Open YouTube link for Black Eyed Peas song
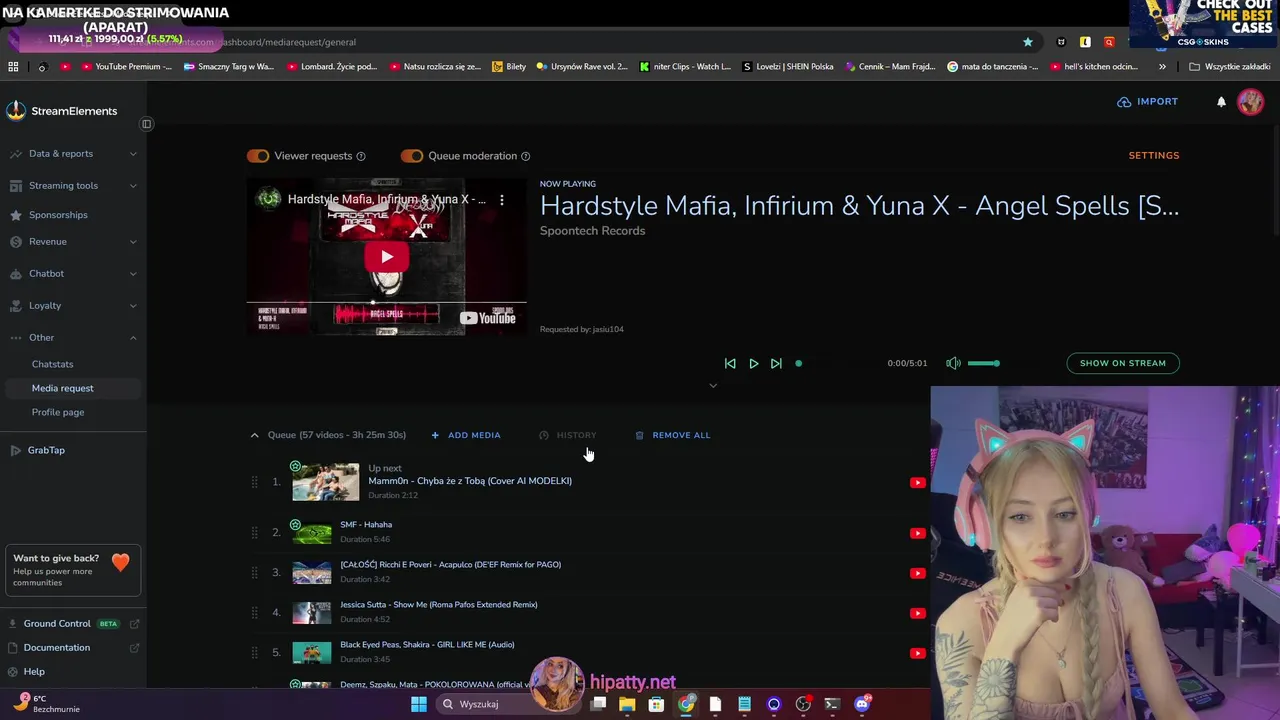Viewport: 1280px width, 720px height. pyautogui.click(x=917, y=653)
